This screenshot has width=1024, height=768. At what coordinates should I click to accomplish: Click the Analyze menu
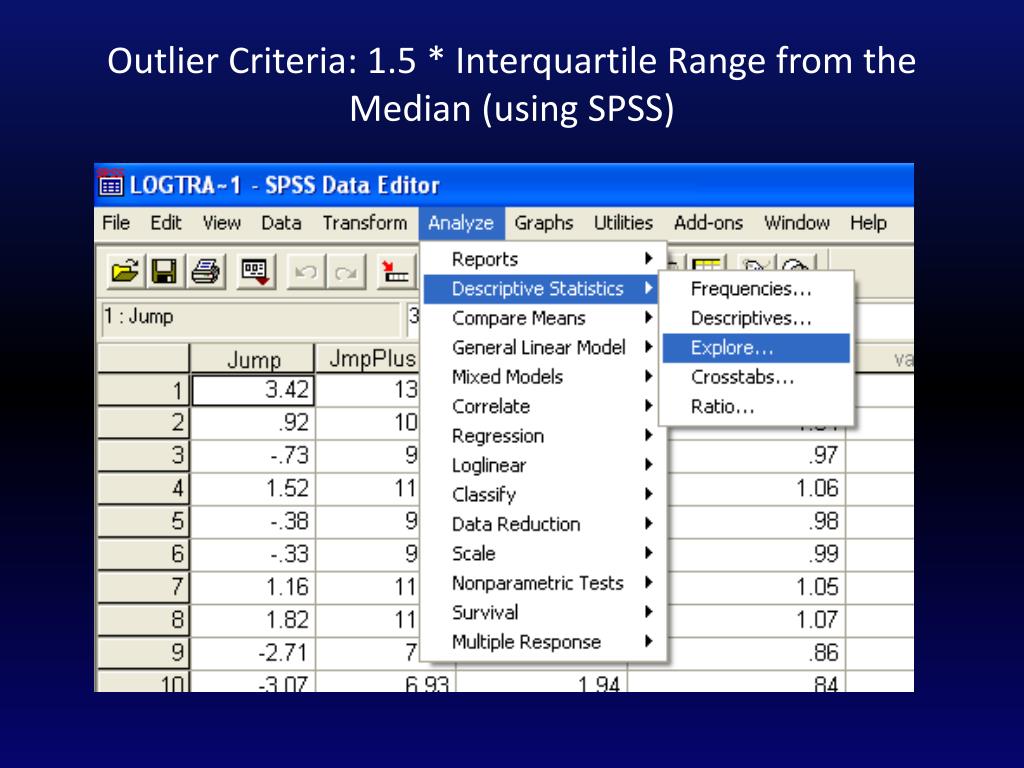[x=461, y=223]
